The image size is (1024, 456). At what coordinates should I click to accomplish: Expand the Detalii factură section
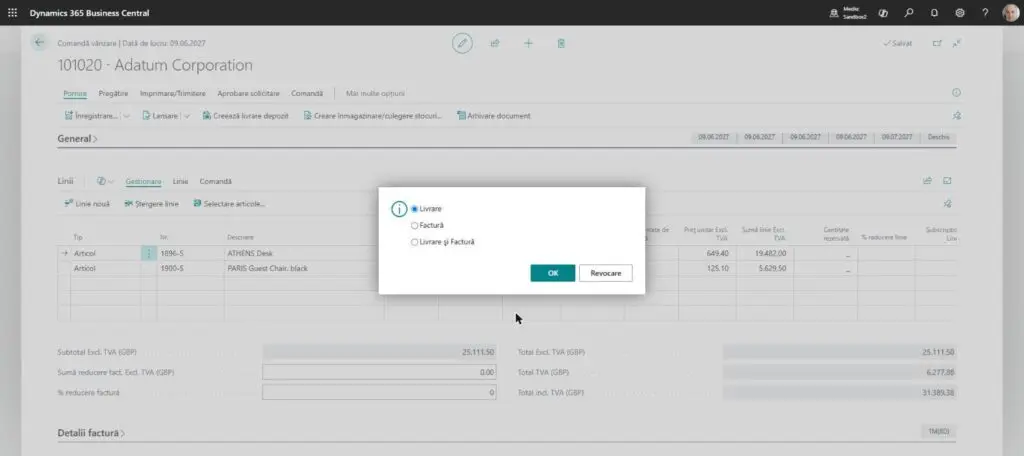[91, 433]
